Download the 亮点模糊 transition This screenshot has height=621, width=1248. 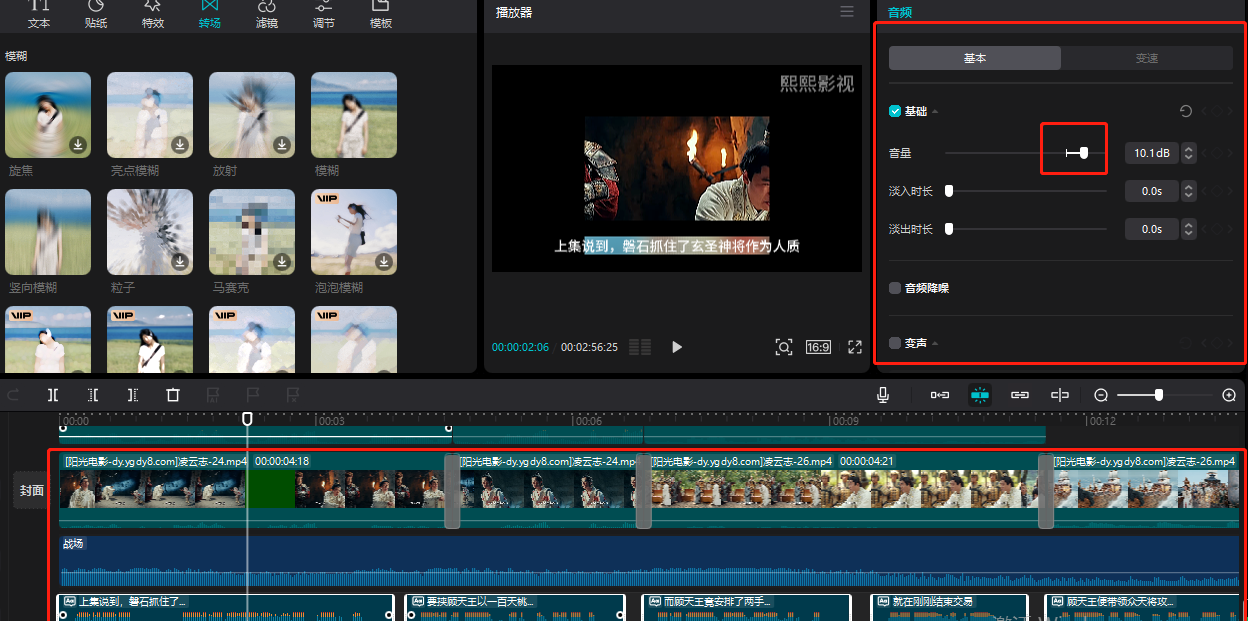[x=180, y=145]
